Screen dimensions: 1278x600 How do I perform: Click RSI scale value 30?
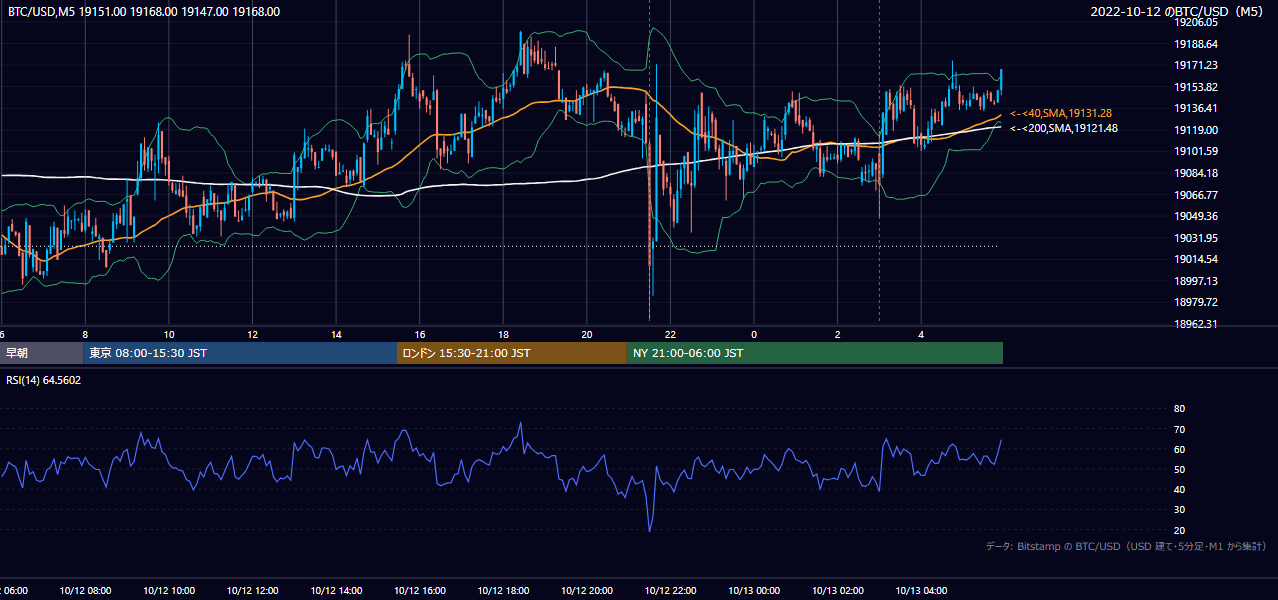1179,510
